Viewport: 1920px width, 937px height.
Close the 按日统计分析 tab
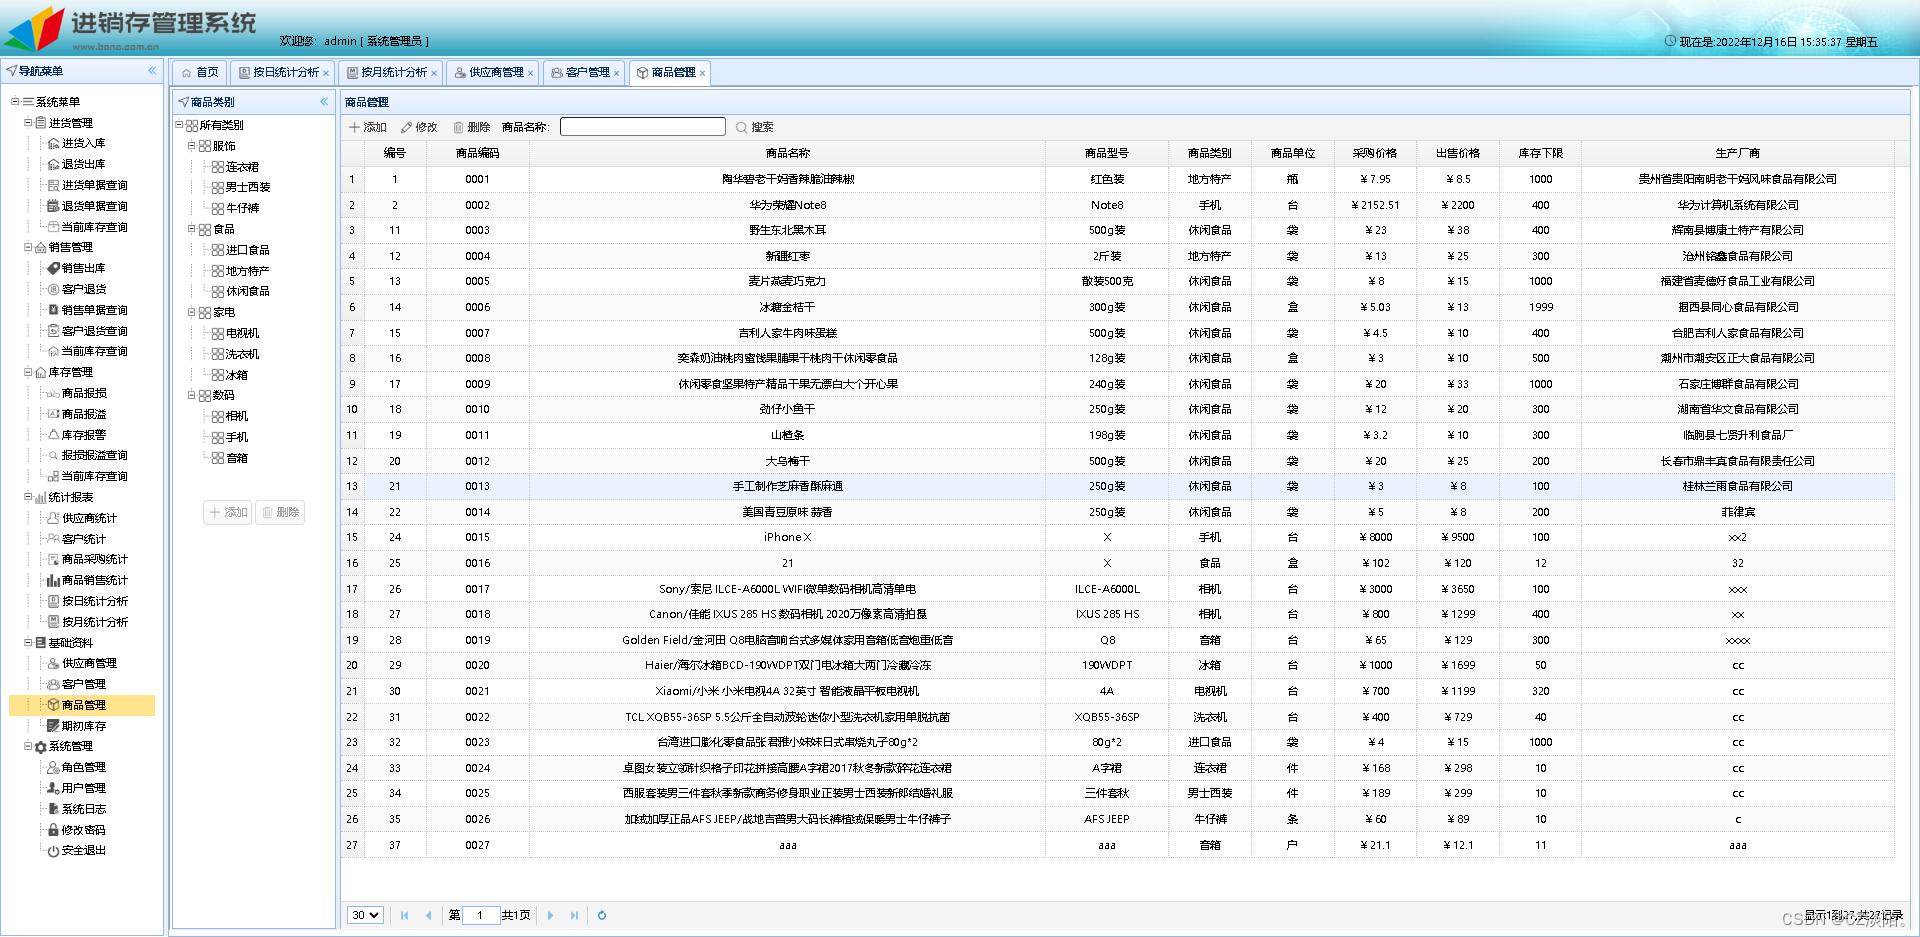coord(326,73)
